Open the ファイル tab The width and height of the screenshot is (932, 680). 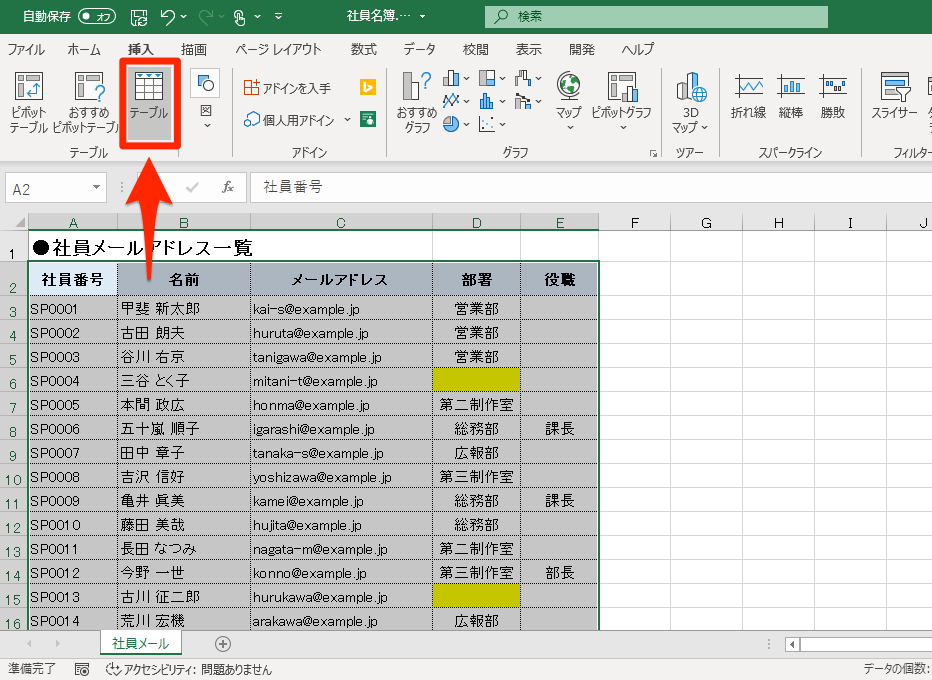[26, 49]
